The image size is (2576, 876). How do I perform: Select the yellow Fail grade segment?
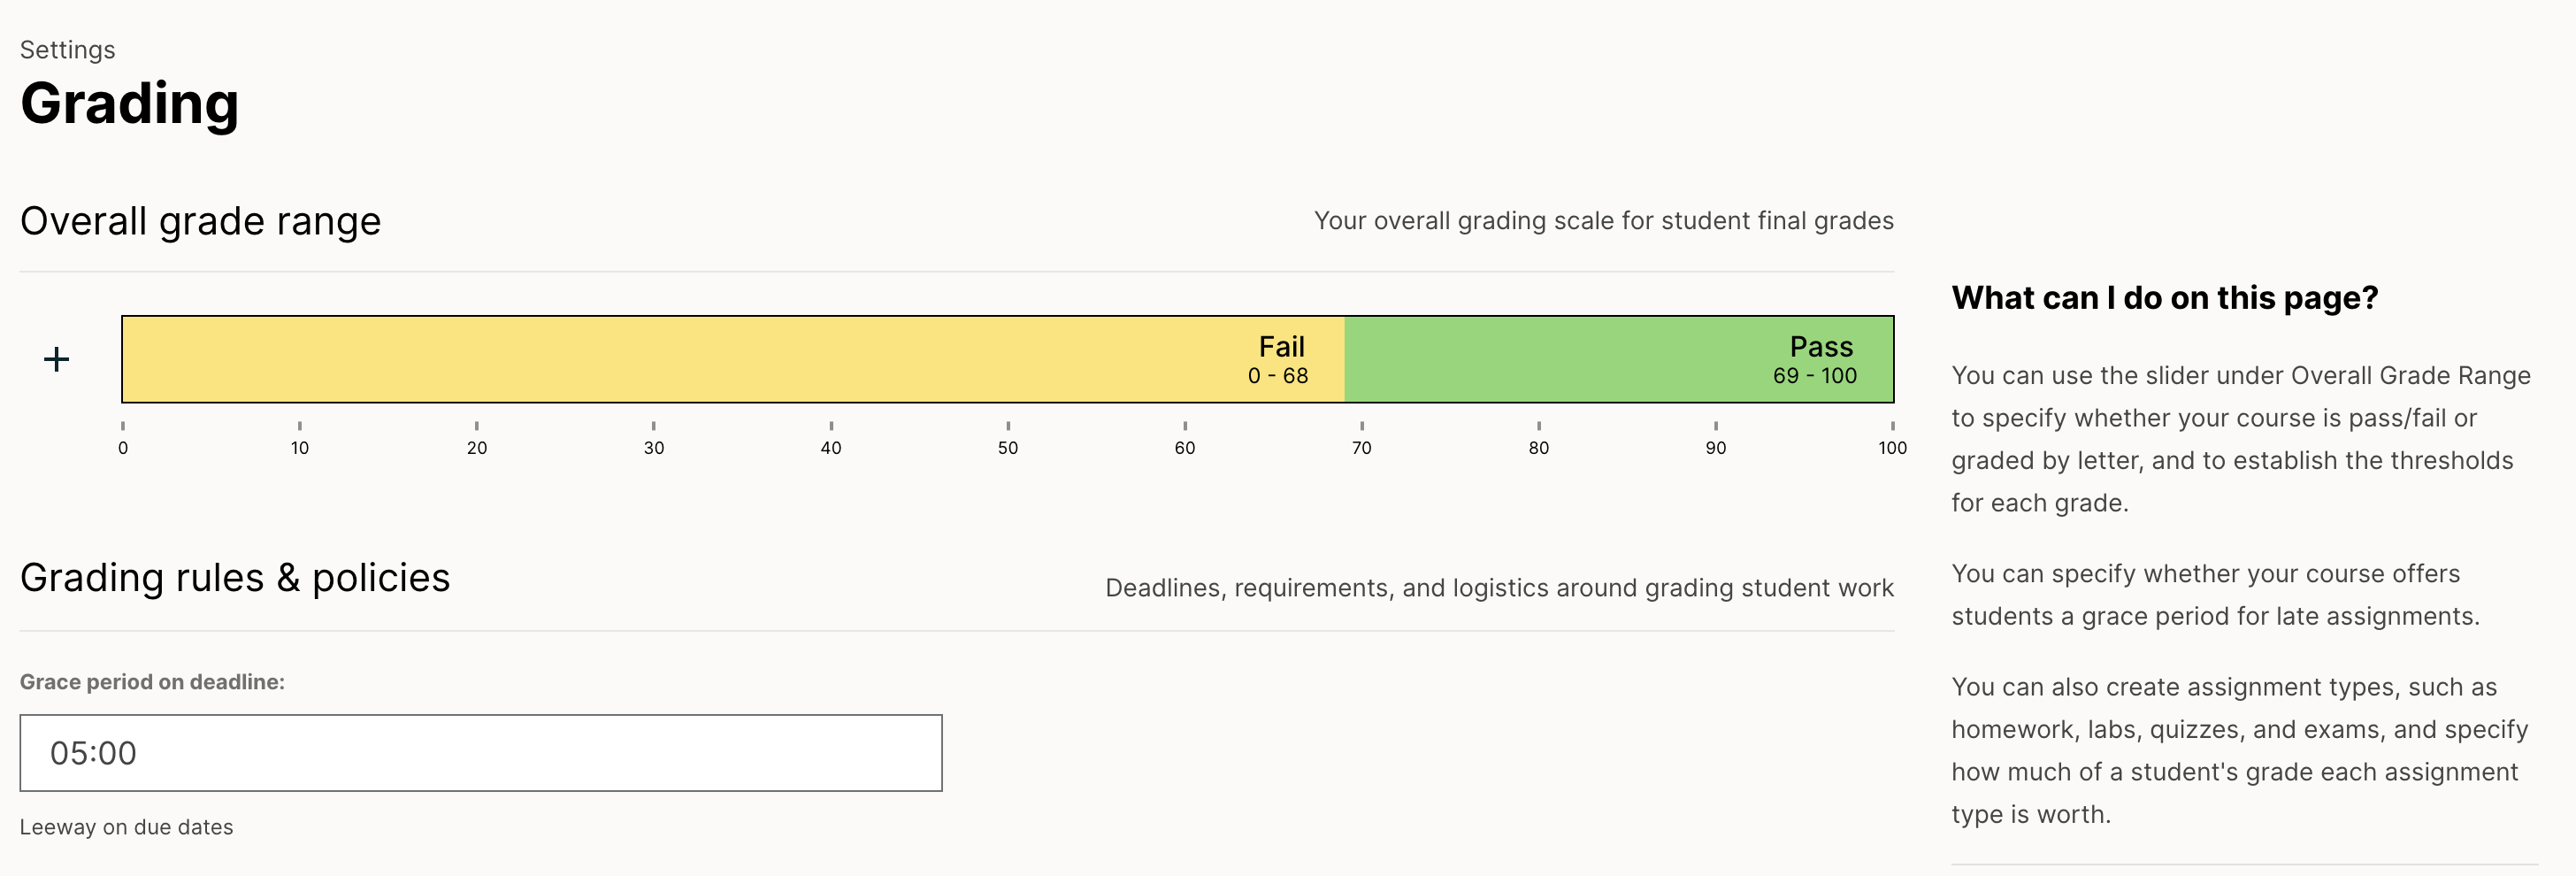click(x=732, y=359)
